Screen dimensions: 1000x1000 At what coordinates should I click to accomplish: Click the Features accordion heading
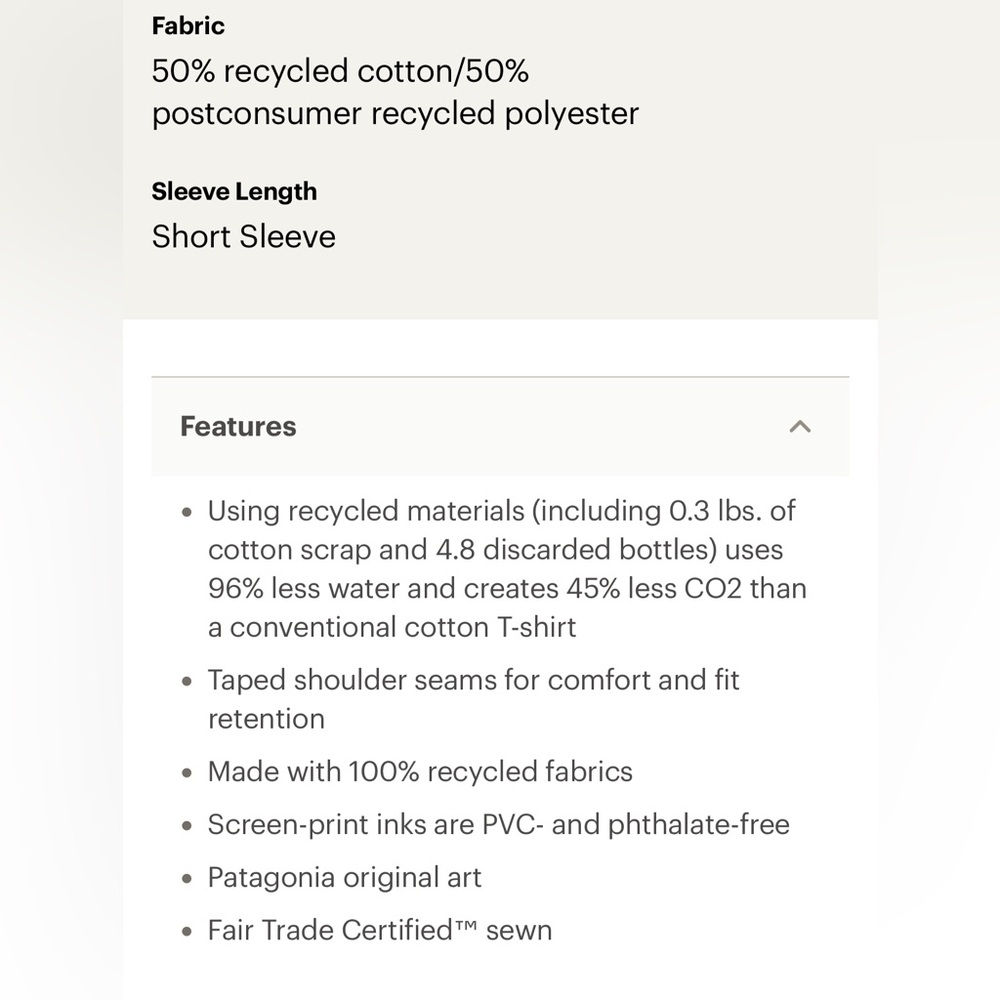point(238,426)
